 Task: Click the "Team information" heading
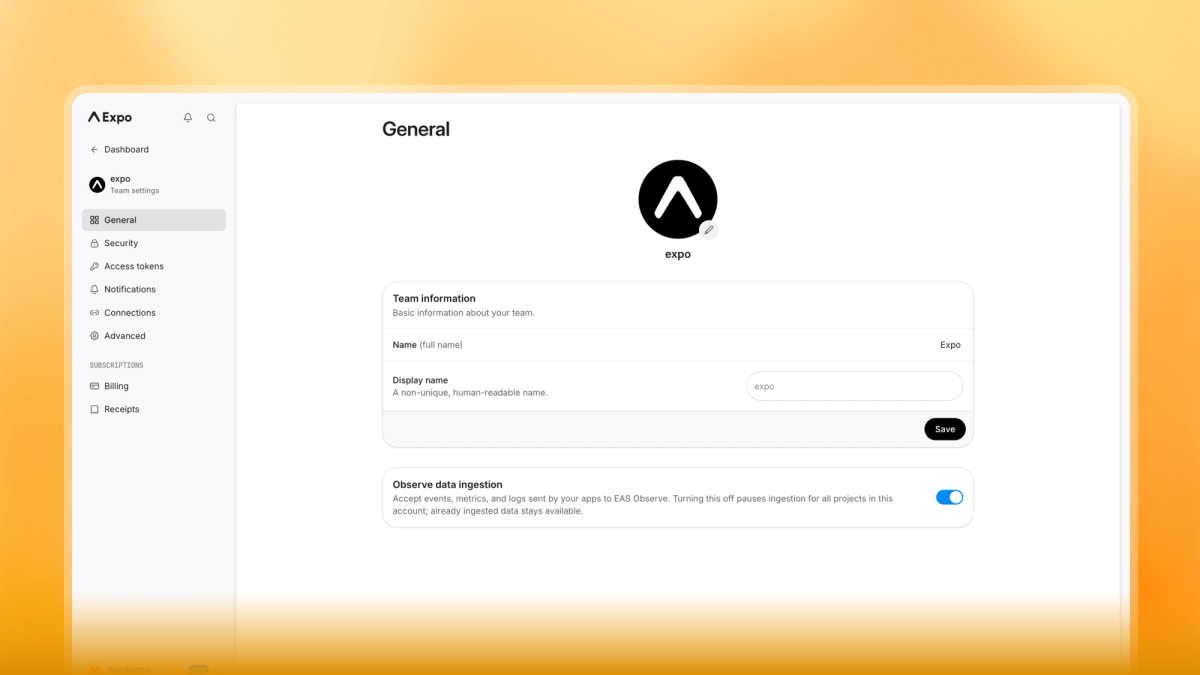click(x=434, y=299)
